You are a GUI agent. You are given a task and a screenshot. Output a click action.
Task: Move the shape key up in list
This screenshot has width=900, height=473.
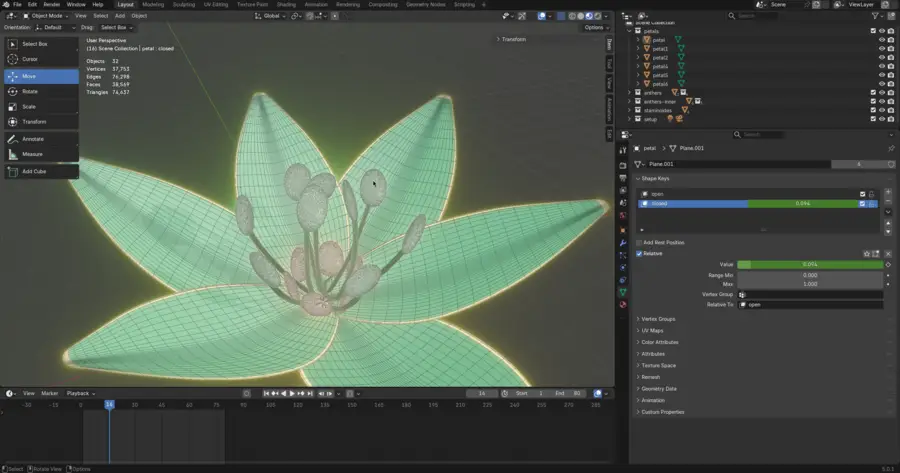pyautogui.click(x=888, y=223)
